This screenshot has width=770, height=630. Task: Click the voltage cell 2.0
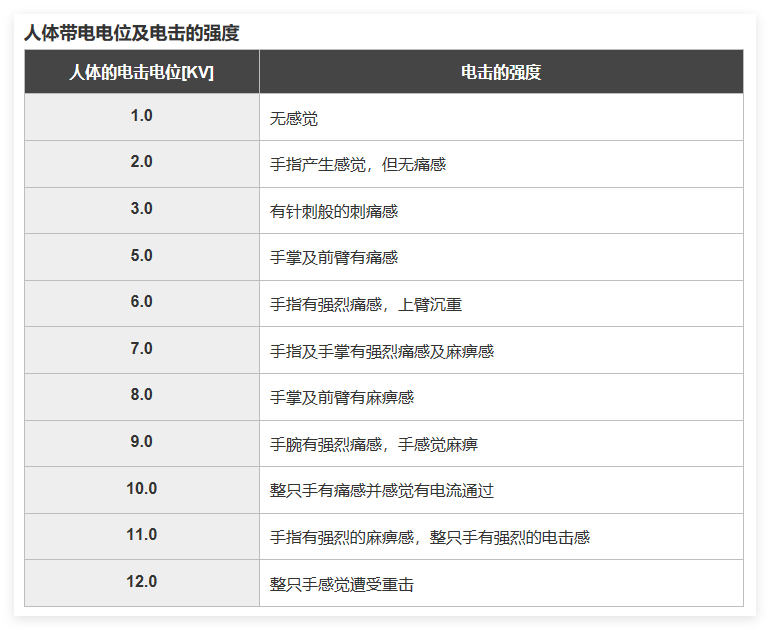[141, 164]
